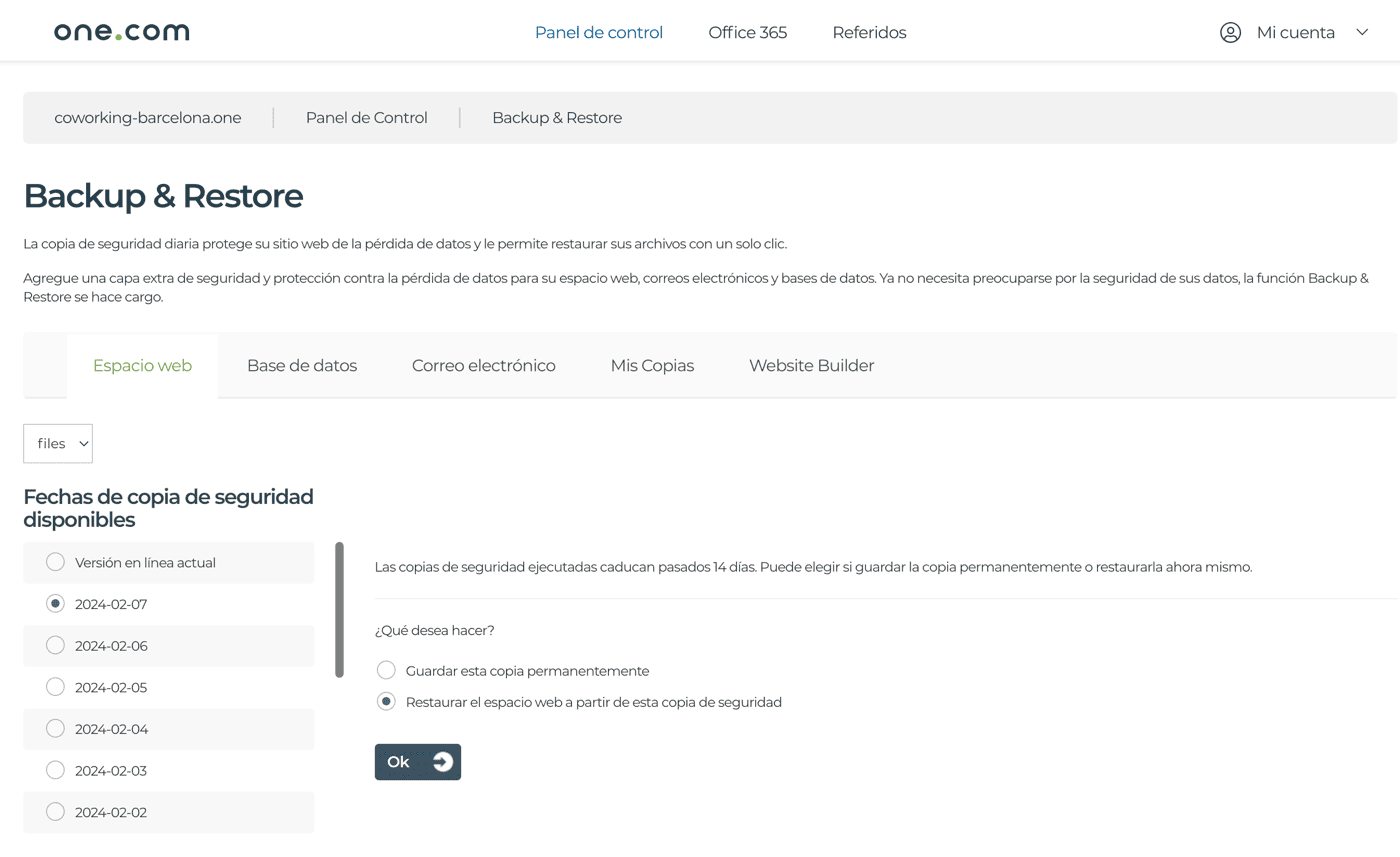Confirm with the Ok button
The image size is (1400, 857).
pos(418,762)
